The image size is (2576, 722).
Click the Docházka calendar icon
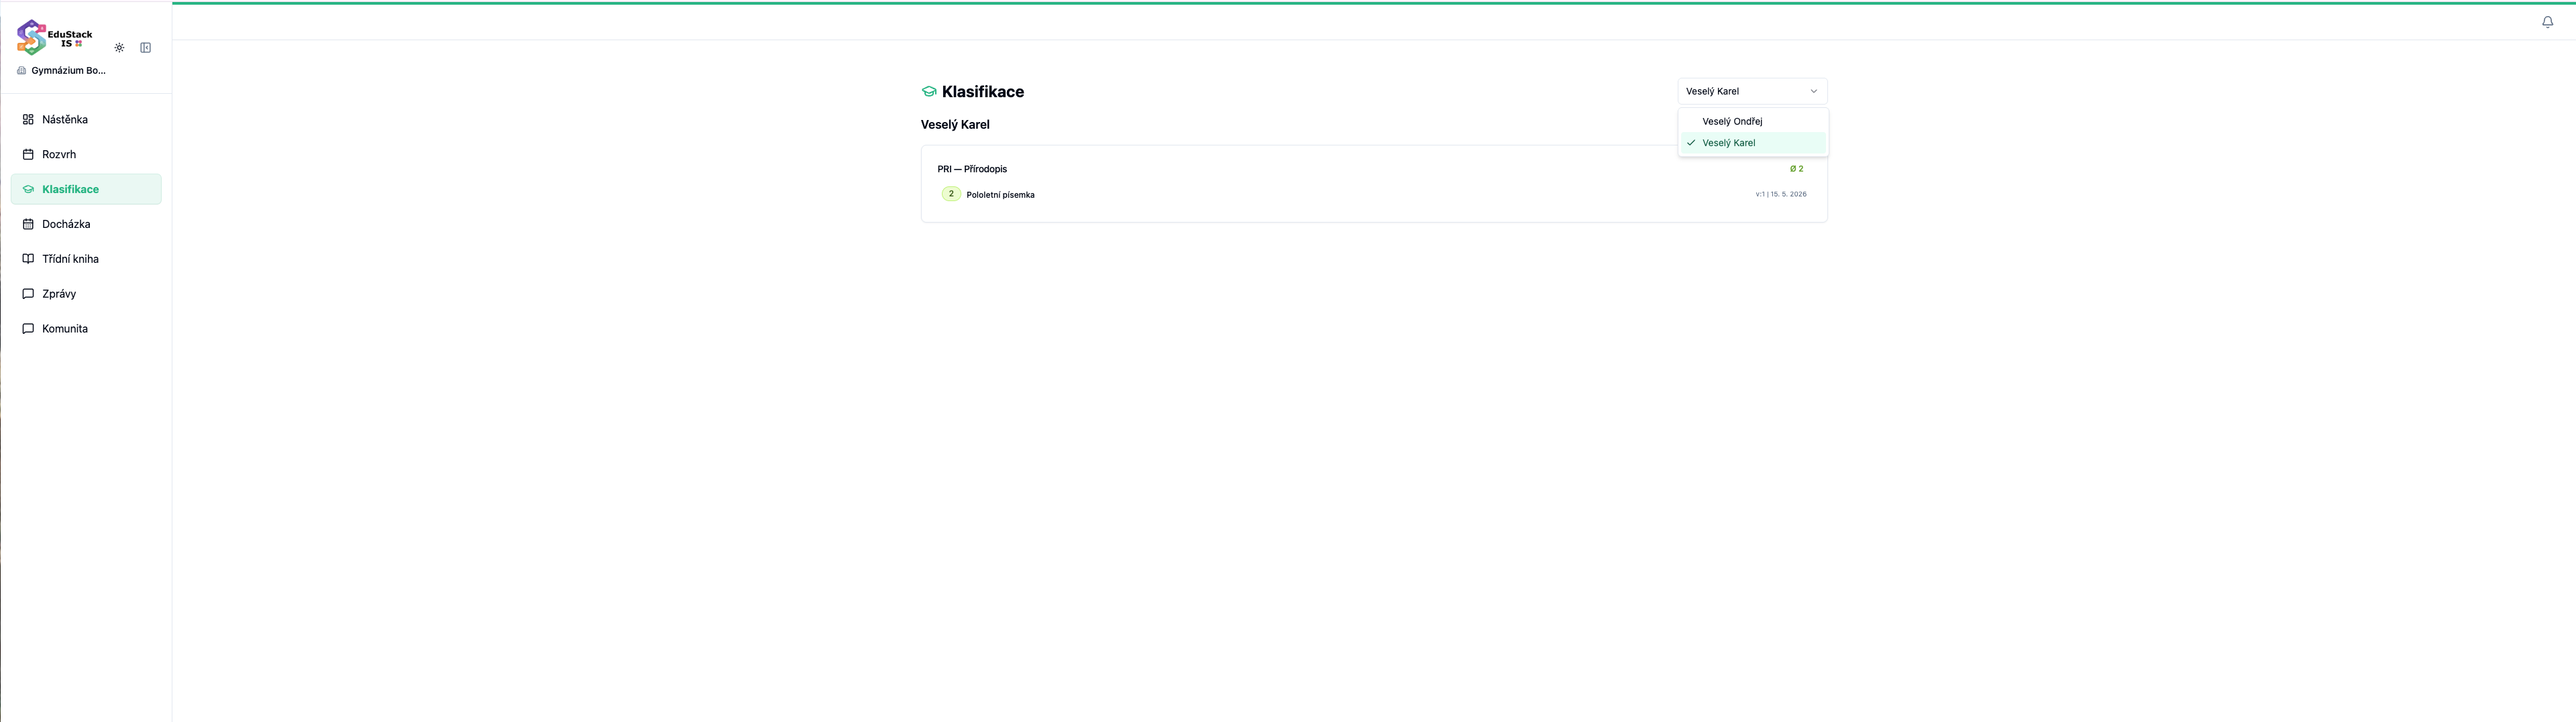28,224
